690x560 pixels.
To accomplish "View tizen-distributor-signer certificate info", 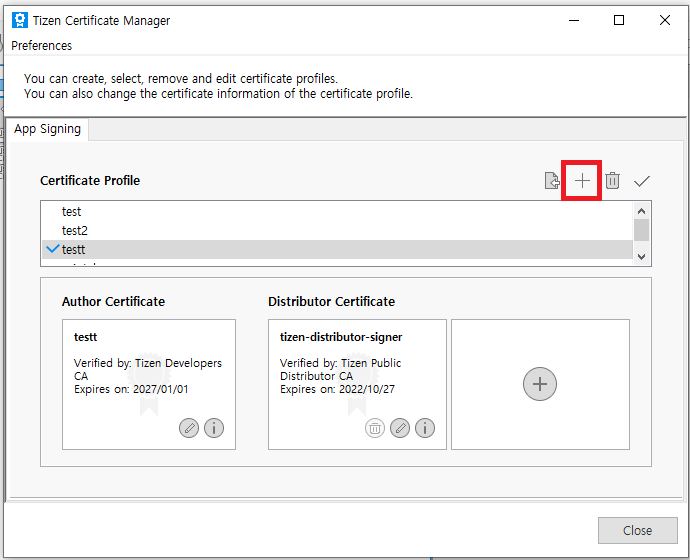I will click(x=425, y=428).
